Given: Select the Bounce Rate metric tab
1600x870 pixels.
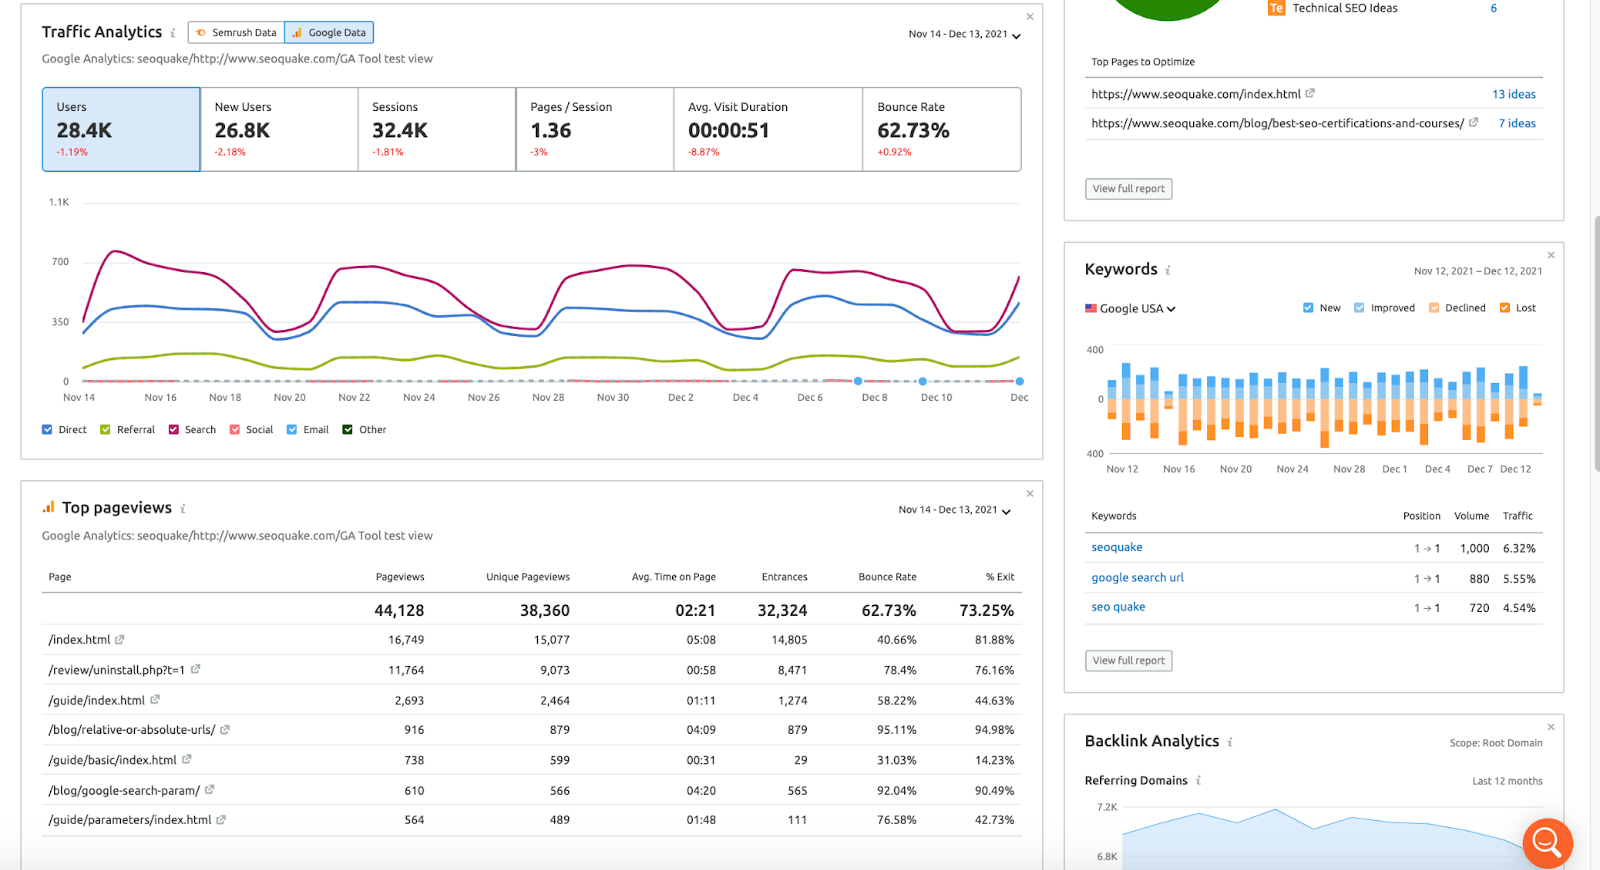Looking at the screenshot, I should (941, 129).
